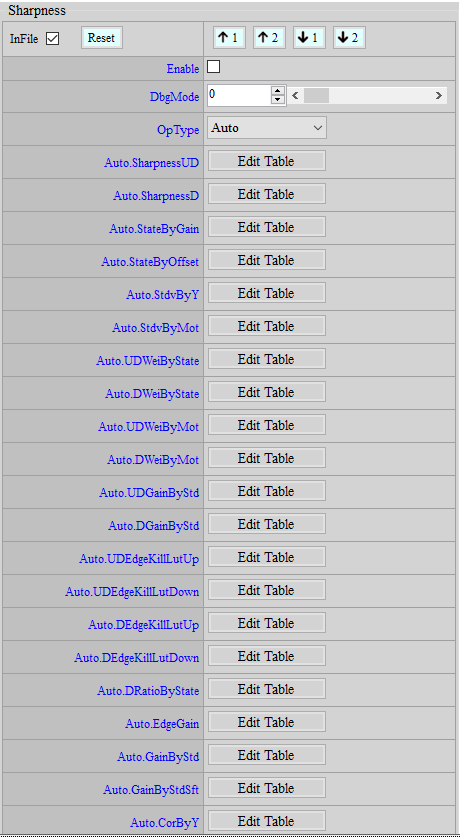Click the DbgMode slider thumb

[316, 96]
